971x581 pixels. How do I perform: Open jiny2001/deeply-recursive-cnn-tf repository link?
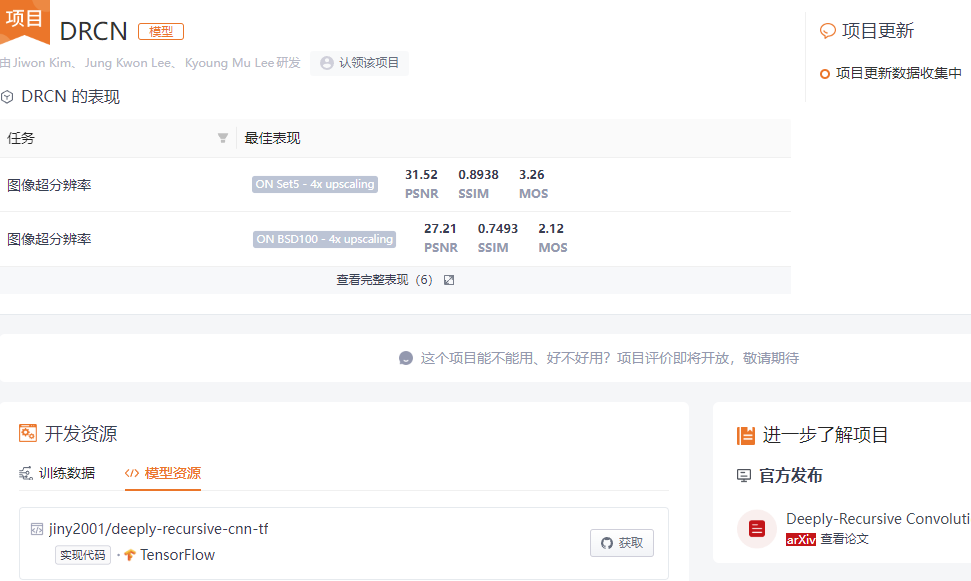pyautogui.click(x=159, y=529)
